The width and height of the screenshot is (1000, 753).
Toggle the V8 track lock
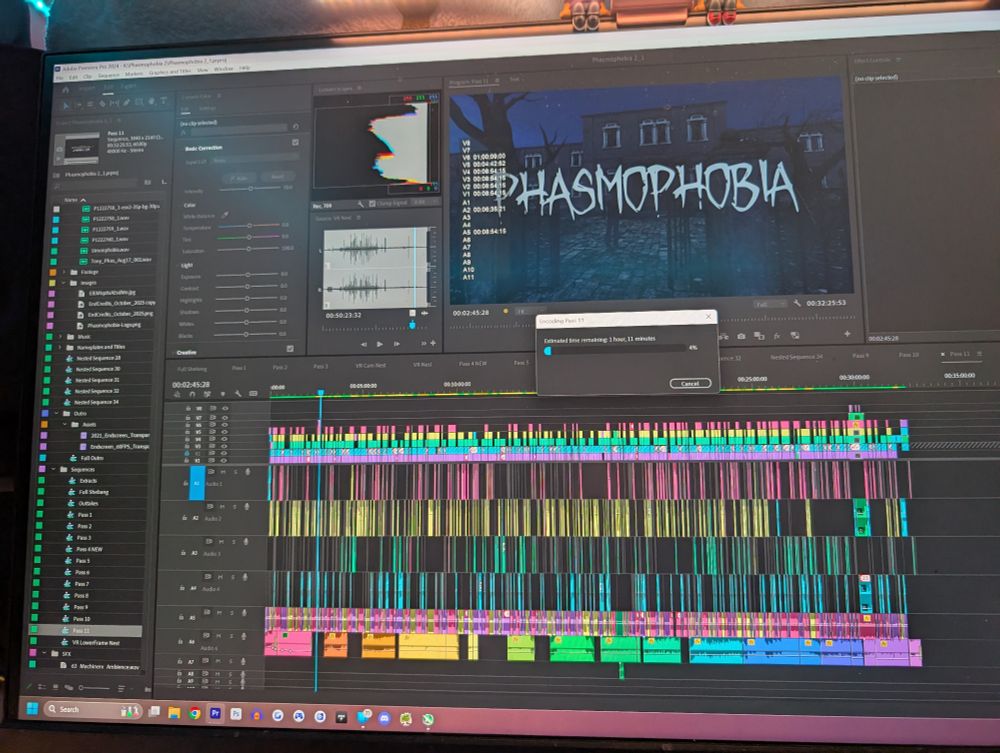click(188, 409)
